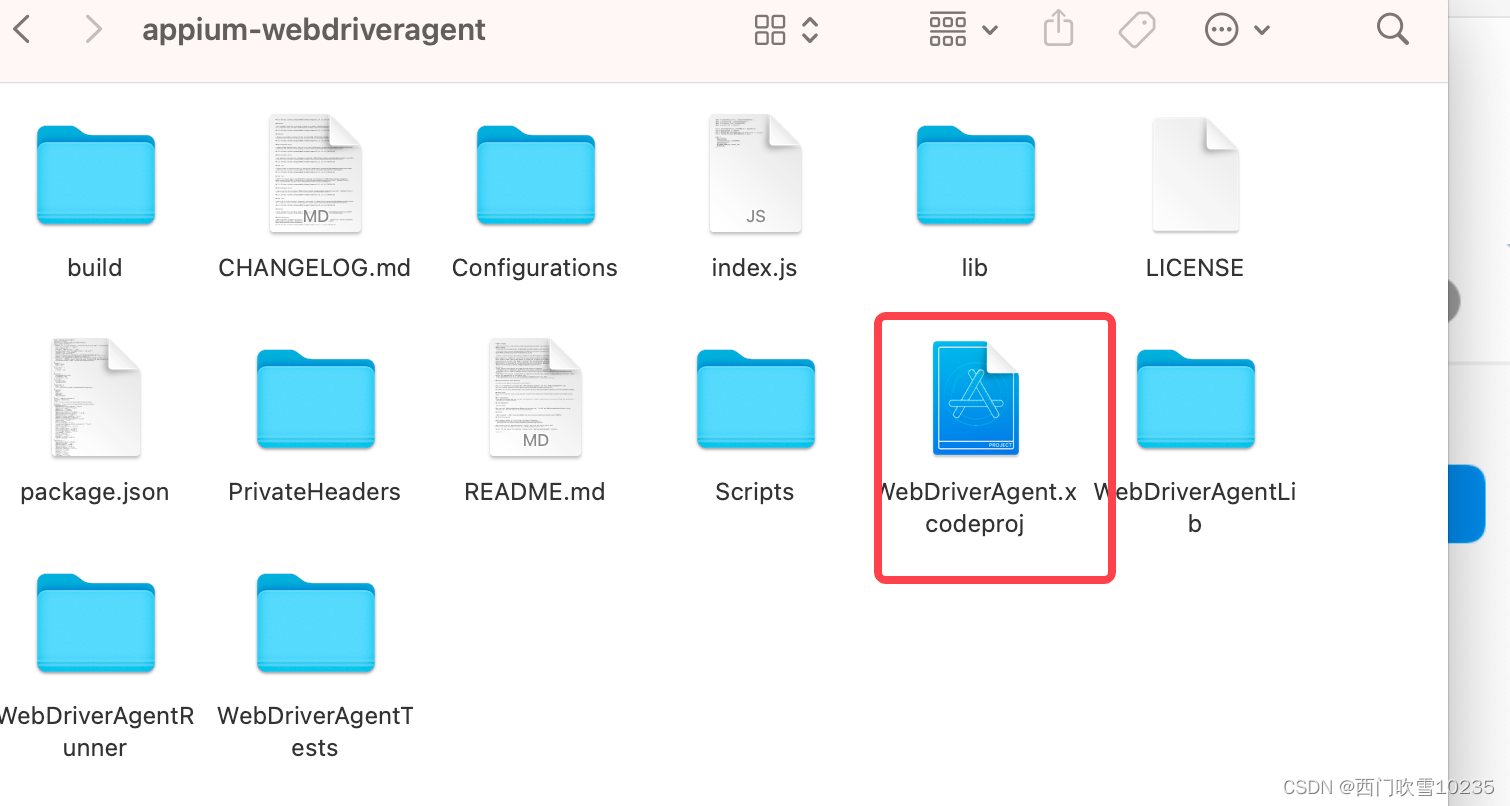Click the appium-webdriveragent window title
Viewport: 1510px width, 806px height.
click(x=314, y=30)
